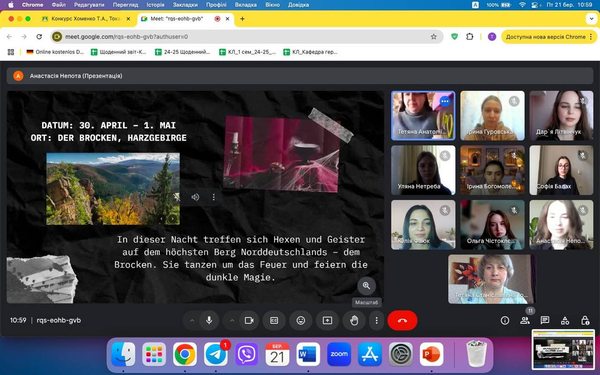Click the host controls lock icon
The height and width of the screenshot is (375, 600).
[x=585, y=320]
